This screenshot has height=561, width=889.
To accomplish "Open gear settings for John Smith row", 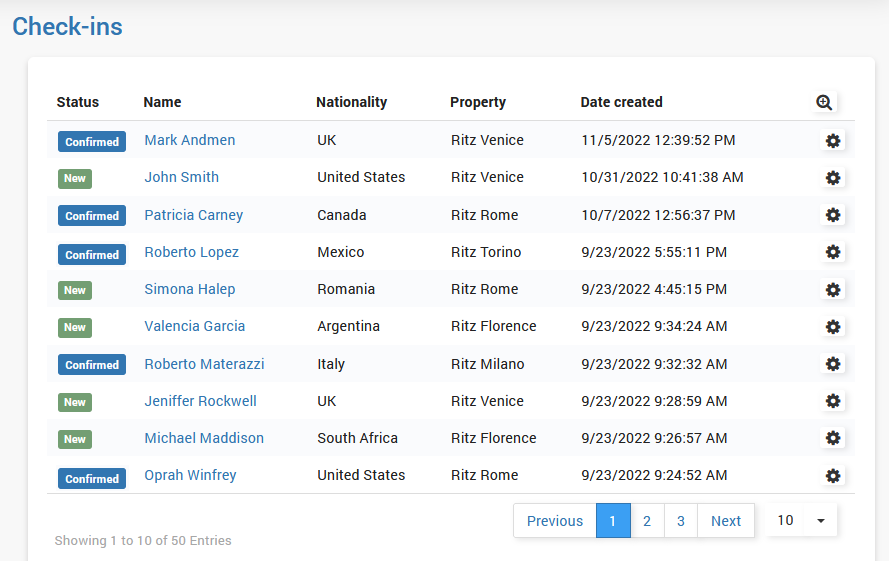I will click(833, 178).
